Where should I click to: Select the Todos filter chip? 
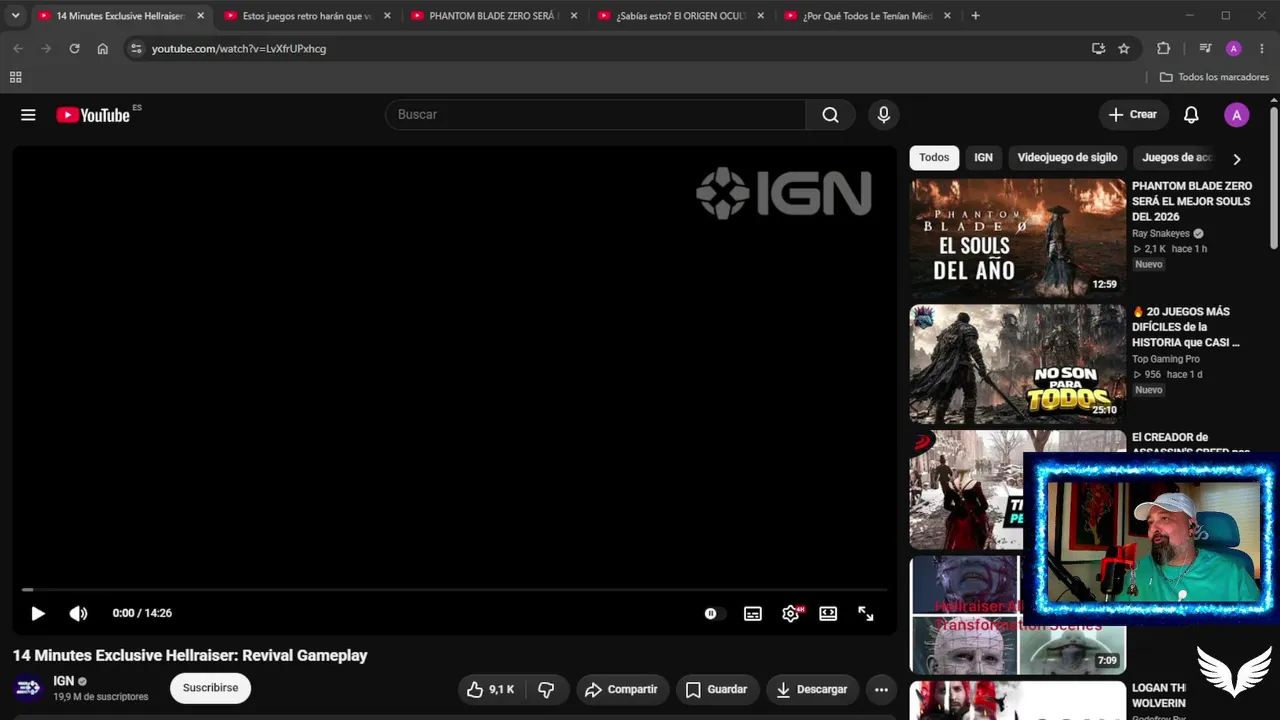tap(934, 158)
